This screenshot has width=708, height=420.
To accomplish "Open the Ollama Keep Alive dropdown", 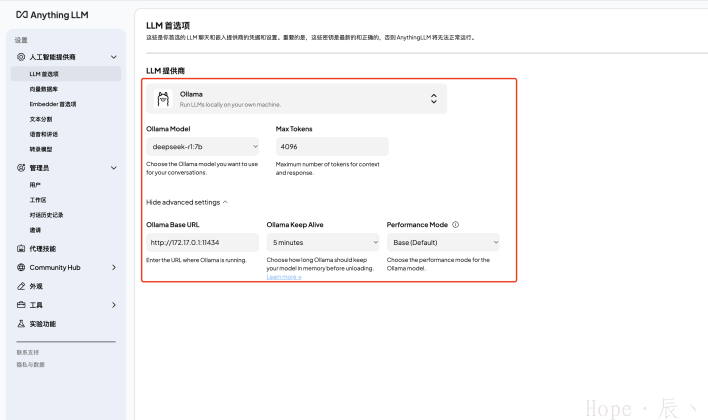I will coord(323,243).
